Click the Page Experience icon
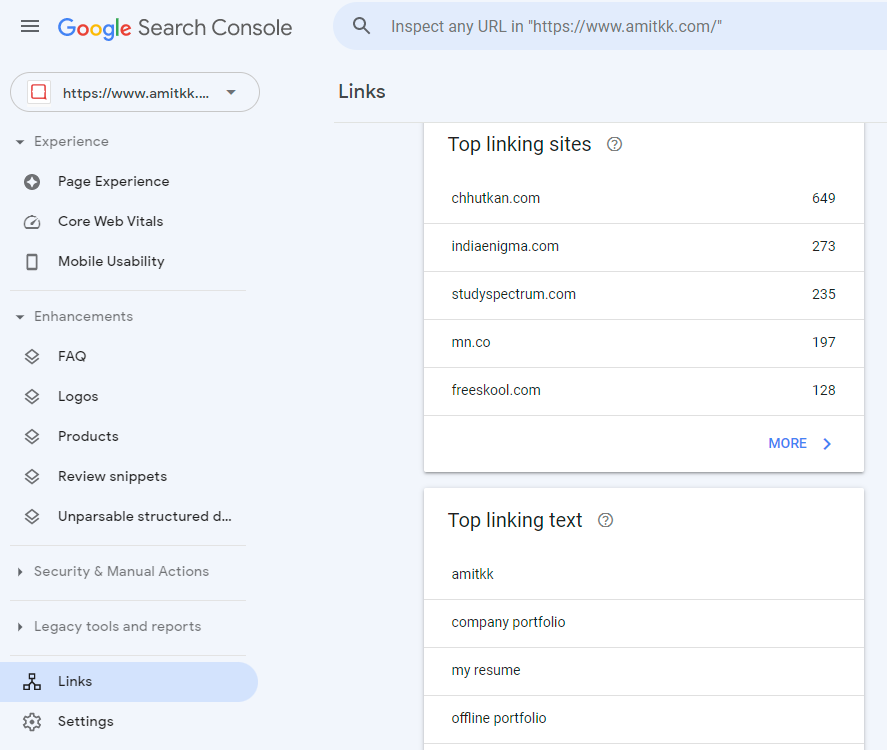 [32, 182]
